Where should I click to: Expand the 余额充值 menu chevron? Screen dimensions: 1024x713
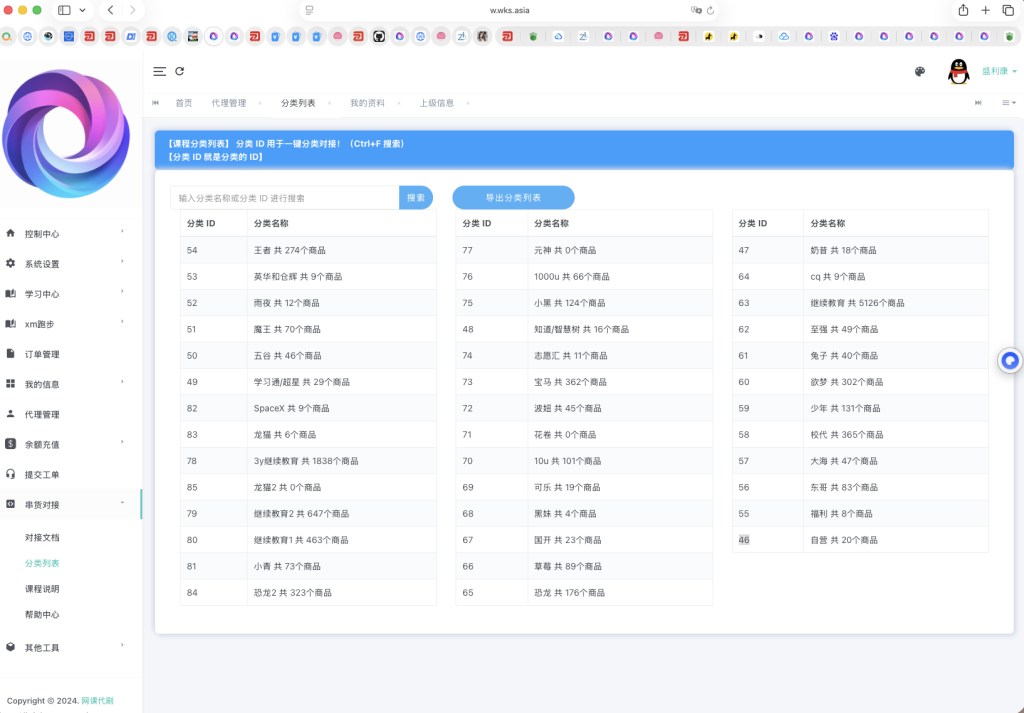[122, 441]
